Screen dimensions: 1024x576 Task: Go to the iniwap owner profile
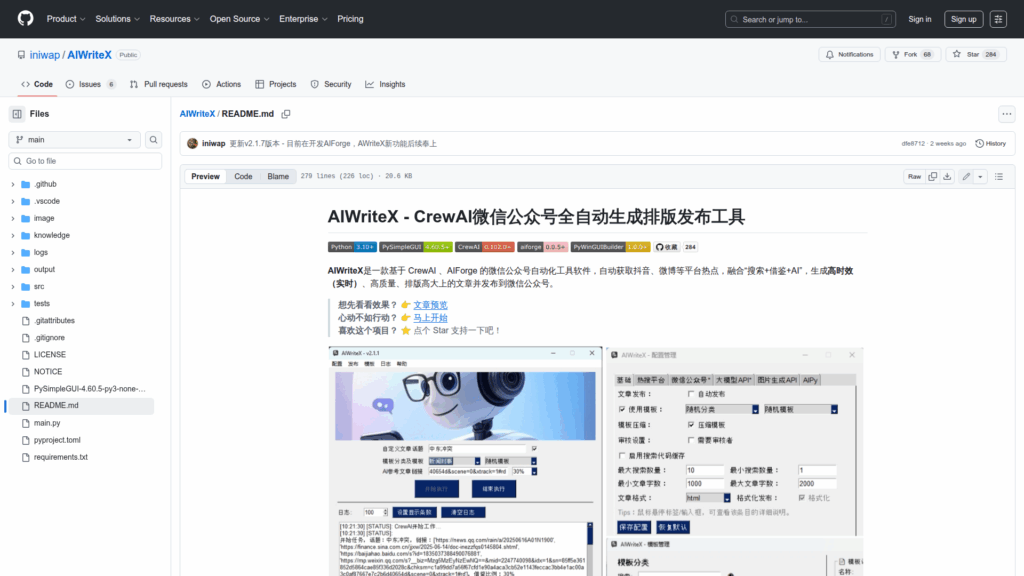click(44, 55)
